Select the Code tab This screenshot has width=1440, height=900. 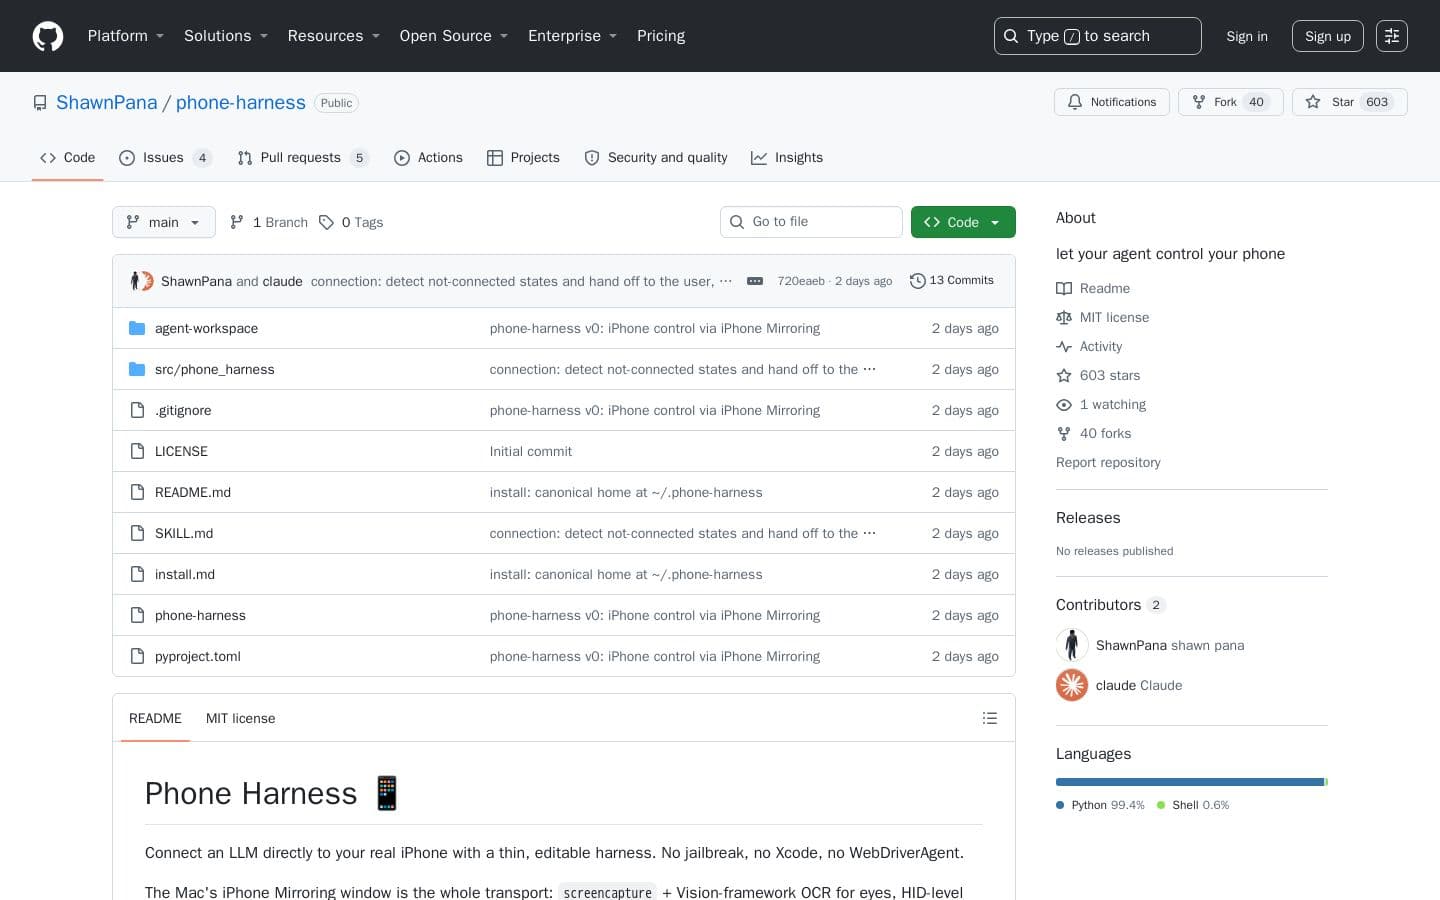(x=68, y=158)
